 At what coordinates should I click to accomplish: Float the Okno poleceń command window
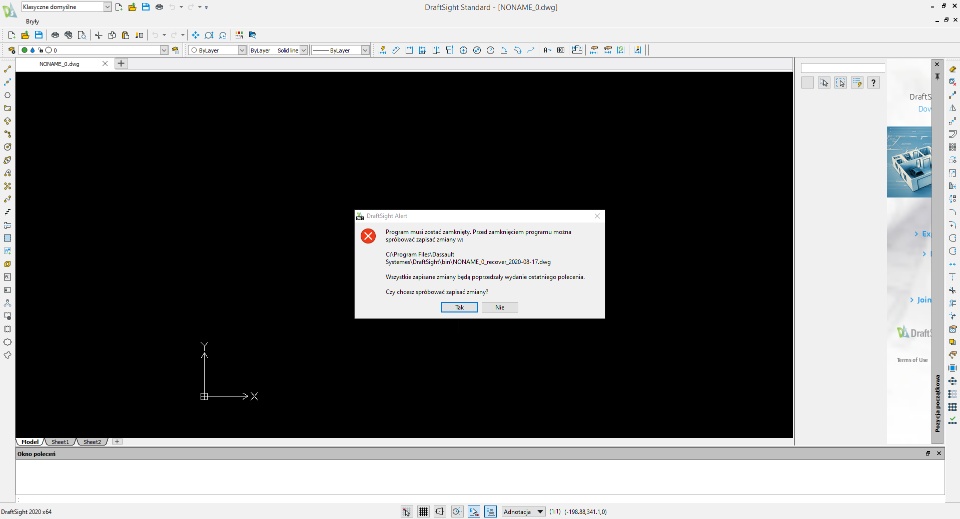click(928, 454)
